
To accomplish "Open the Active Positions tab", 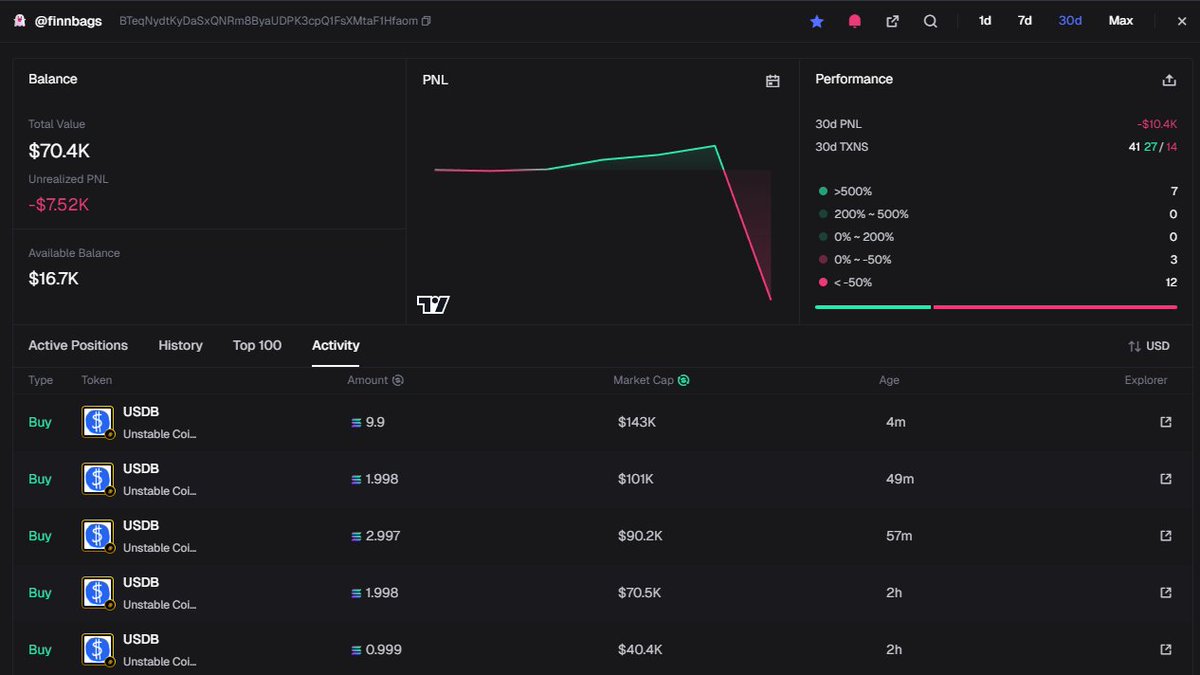I will tap(78, 345).
